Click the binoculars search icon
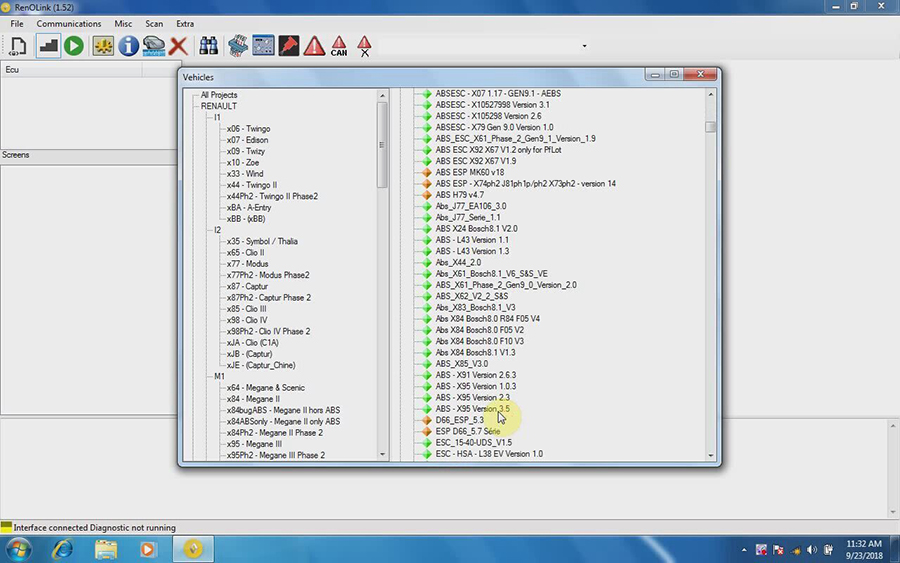 coord(209,45)
